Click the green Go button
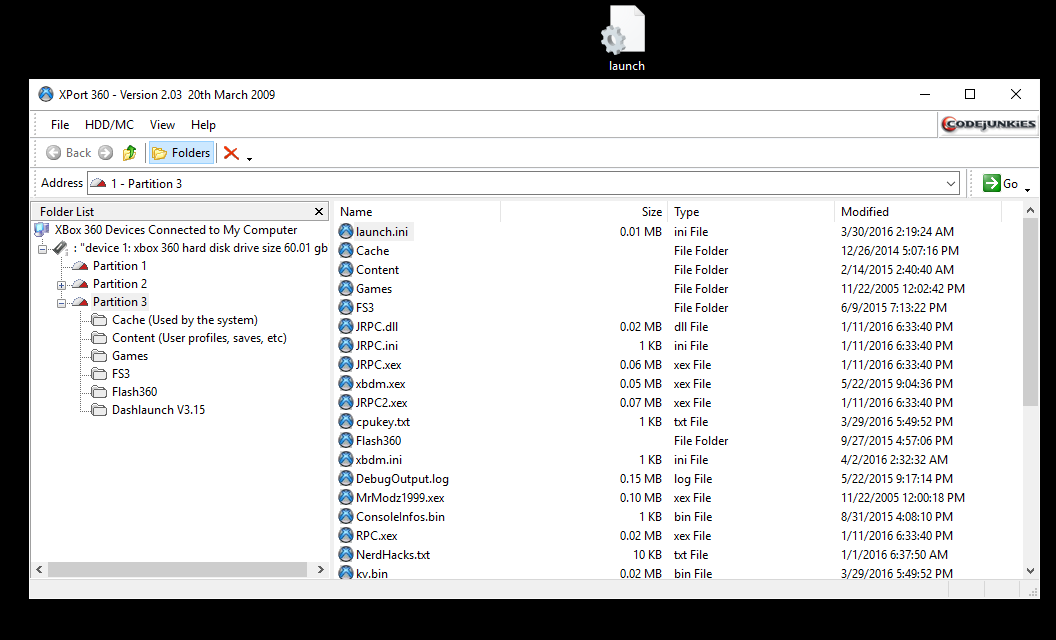 [1000, 183]
